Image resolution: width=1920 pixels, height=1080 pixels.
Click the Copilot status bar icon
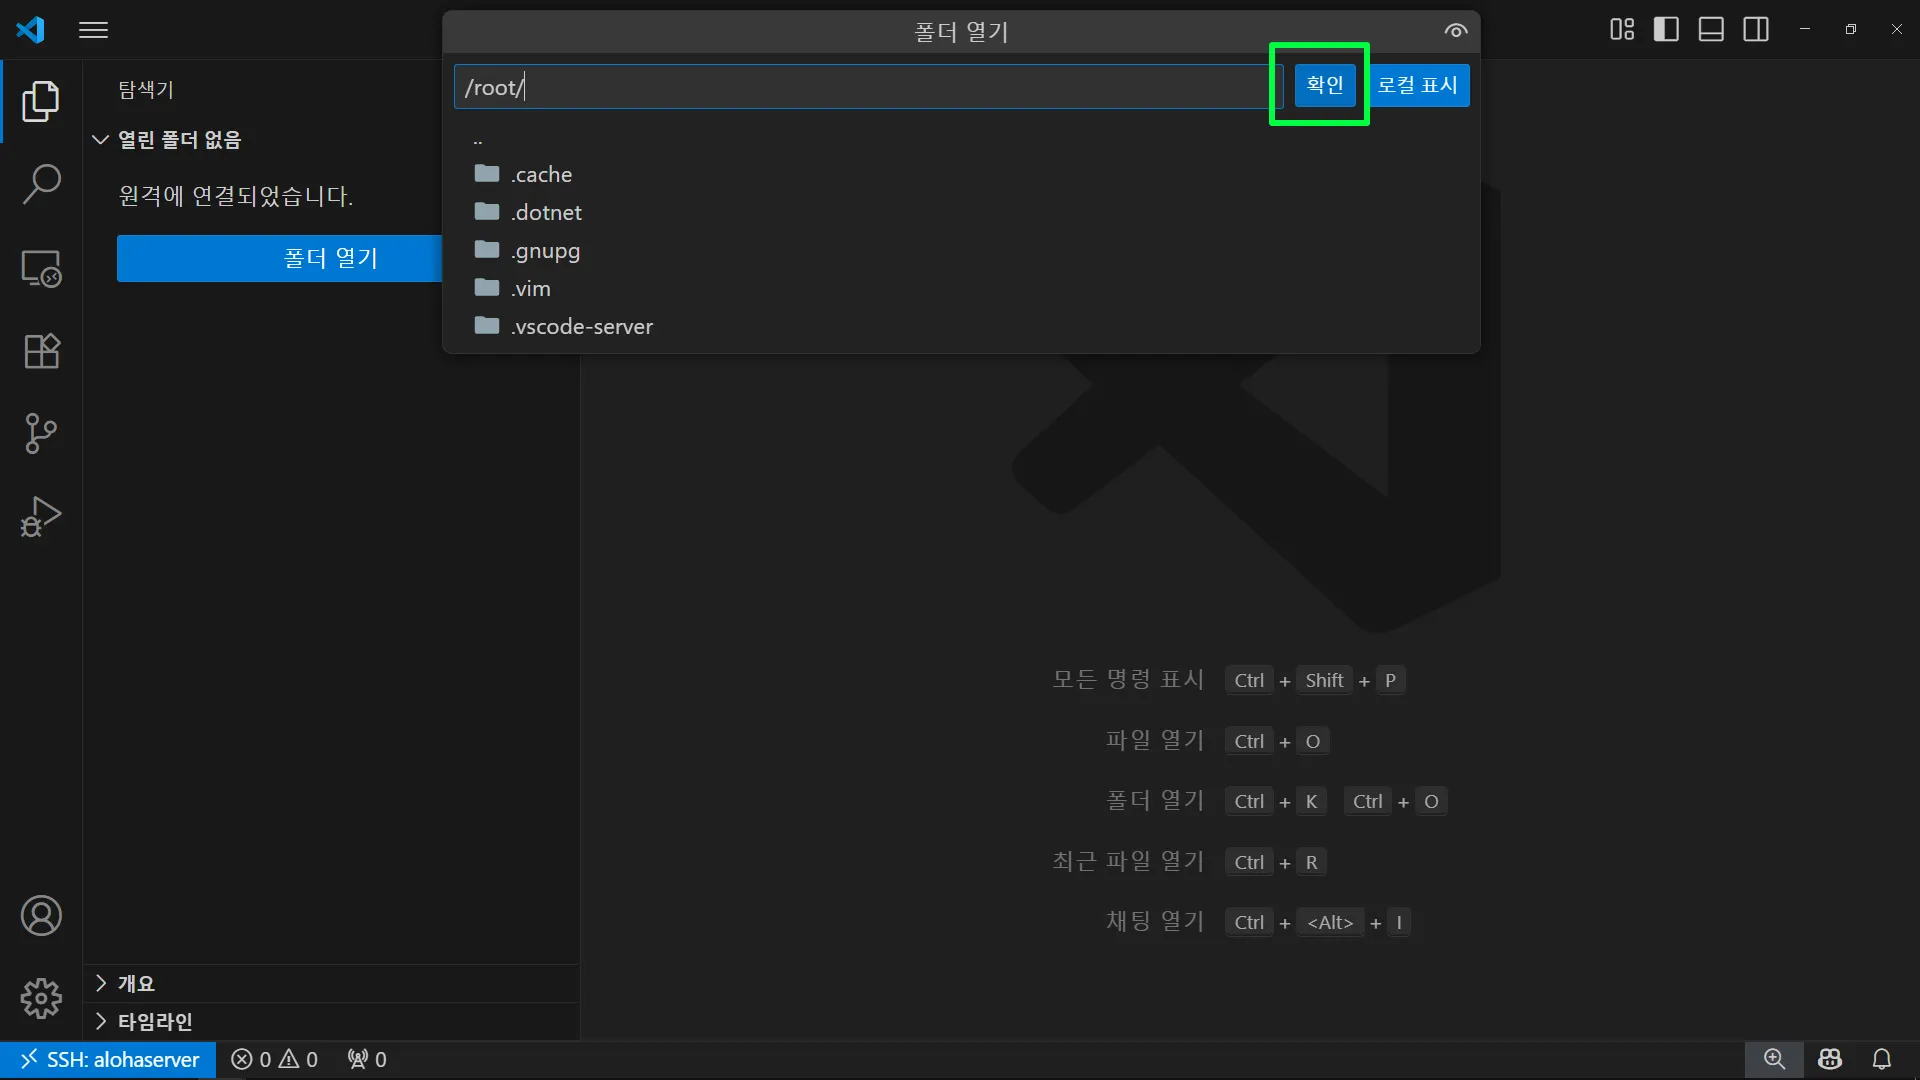click(x=1830, y=1059)
